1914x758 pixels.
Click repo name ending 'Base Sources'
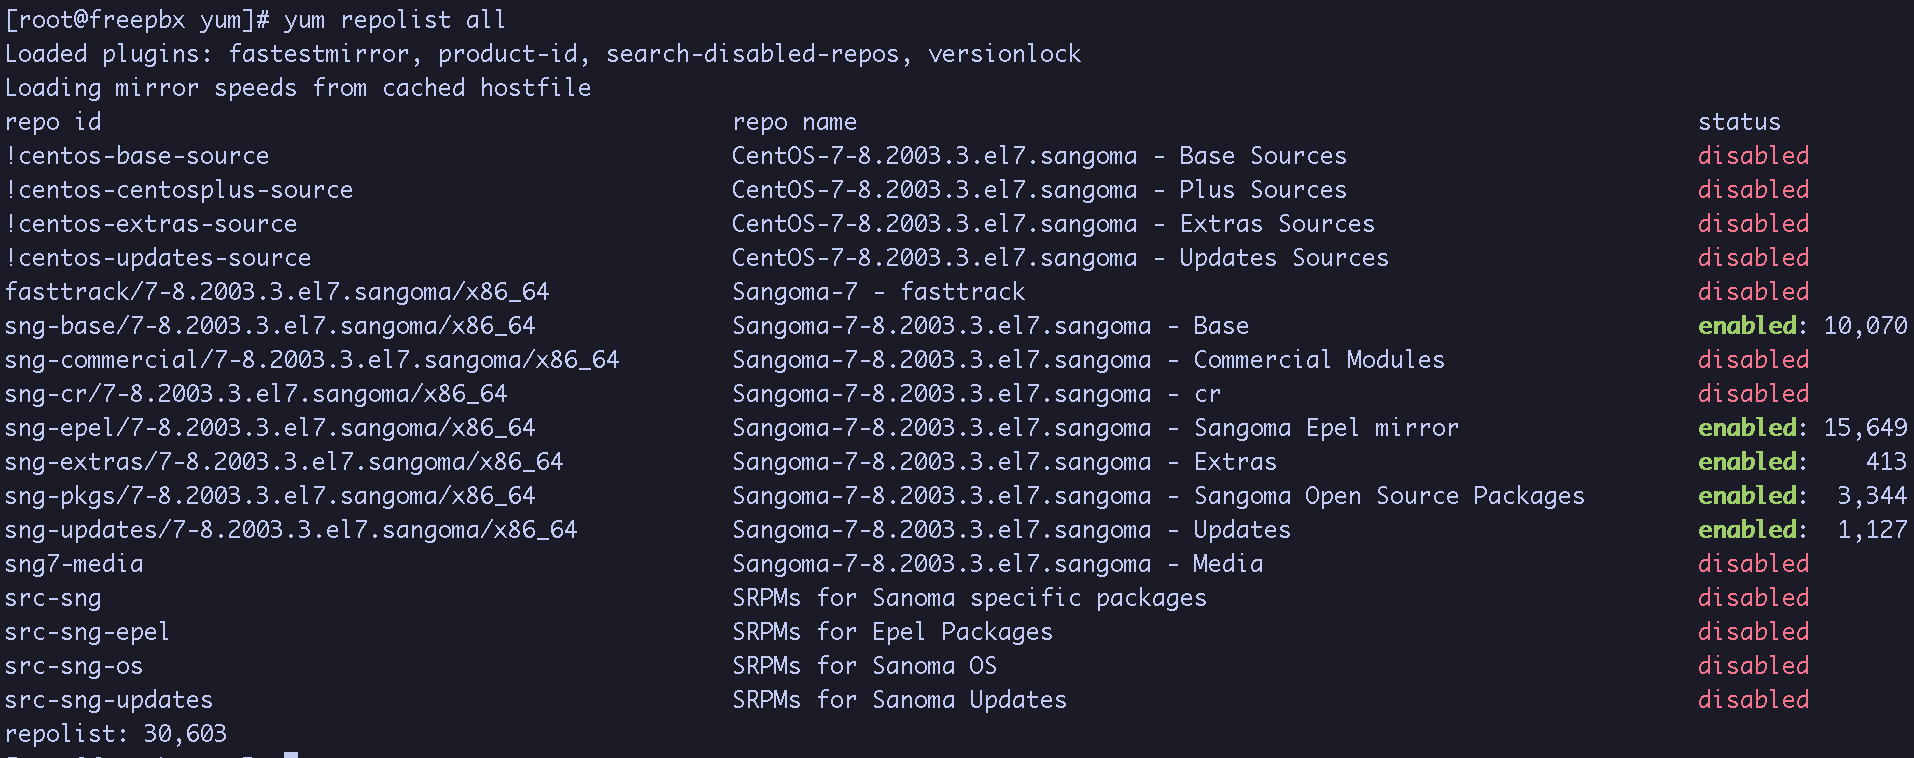click(x=1039, y=156)
